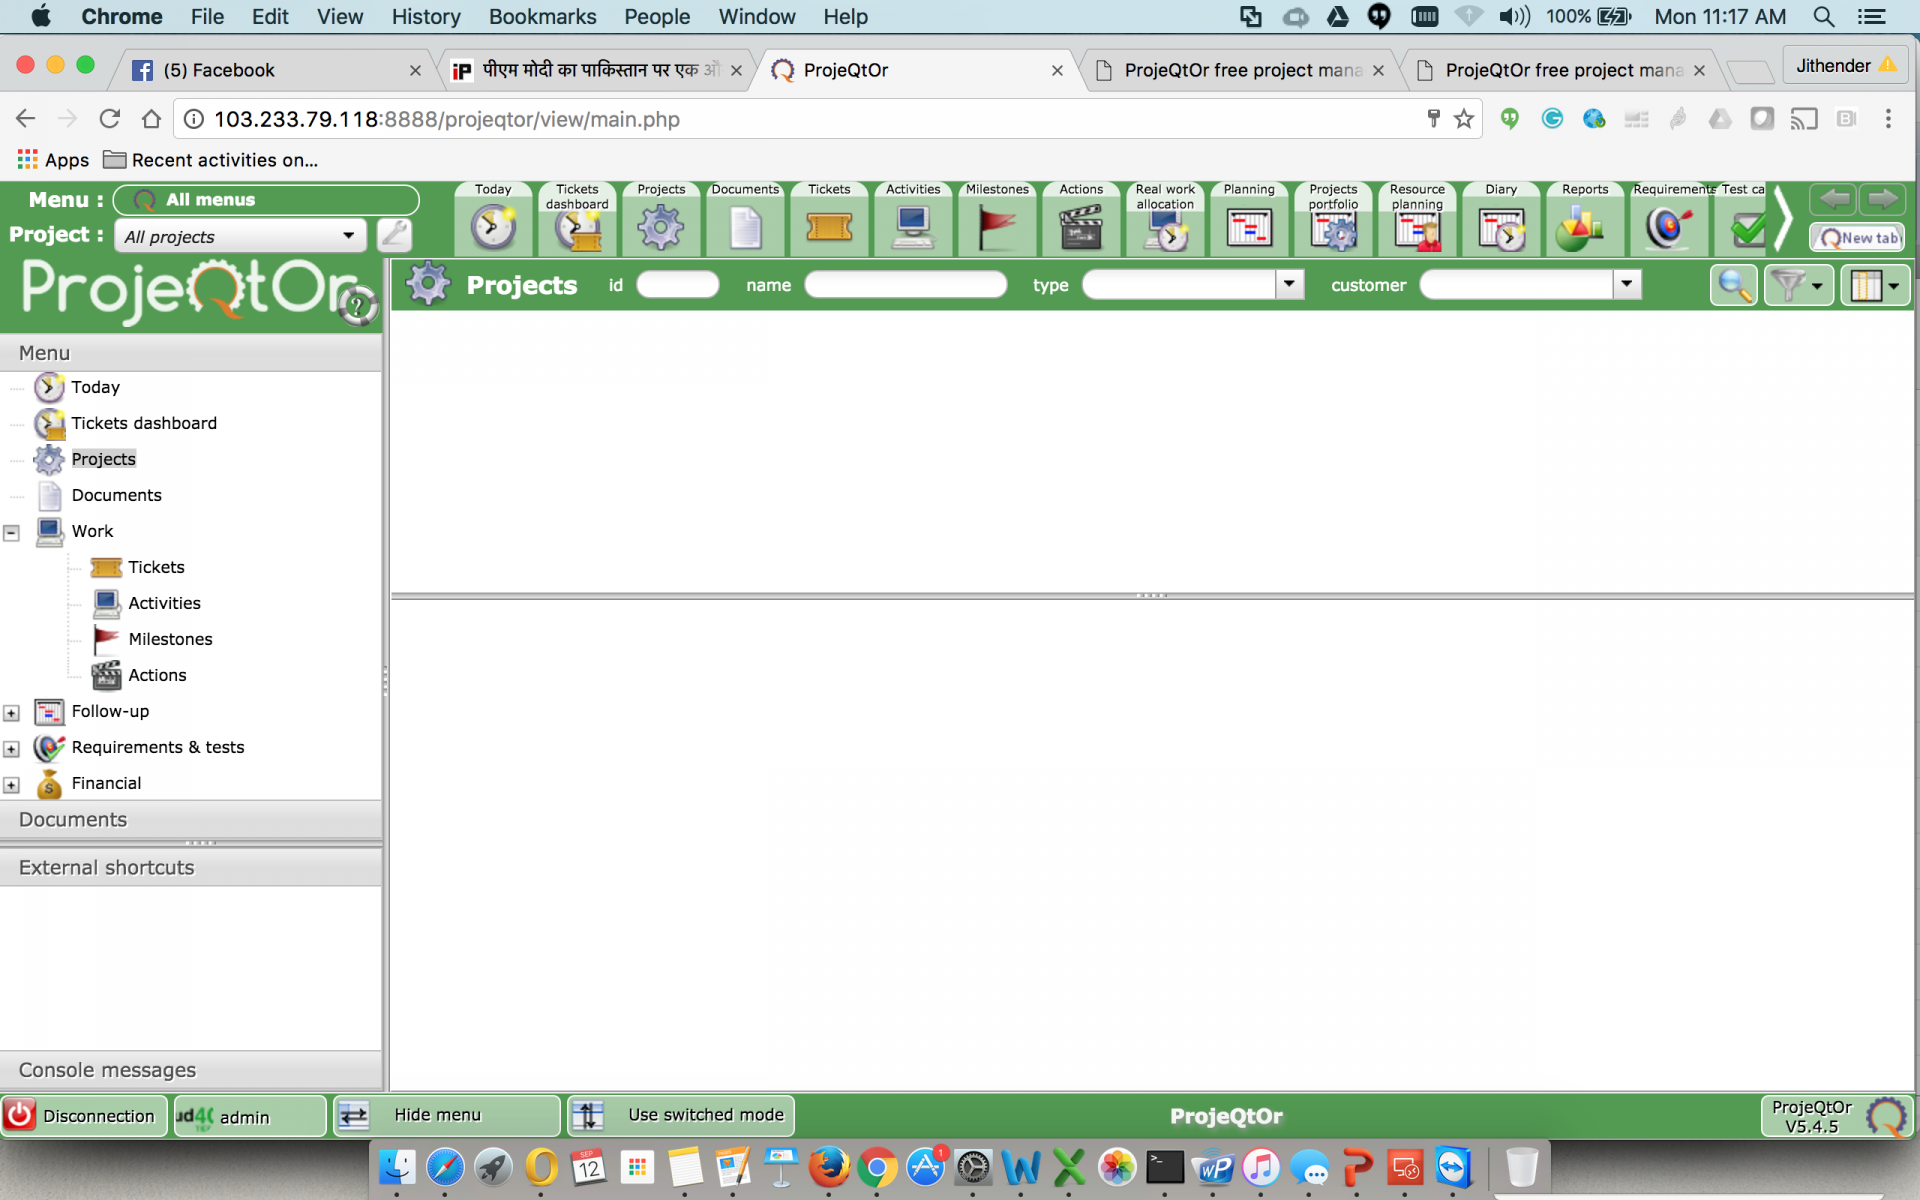Click the Actions clapperboard toolbar icon
This screenshot has width=1920, height=1200.
coord(1080,228)
